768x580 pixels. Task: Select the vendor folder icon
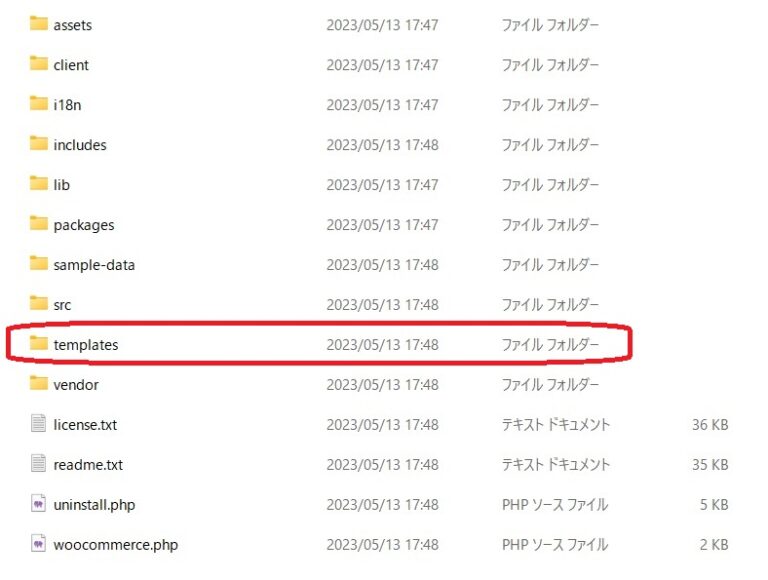[x=39, y=384]
